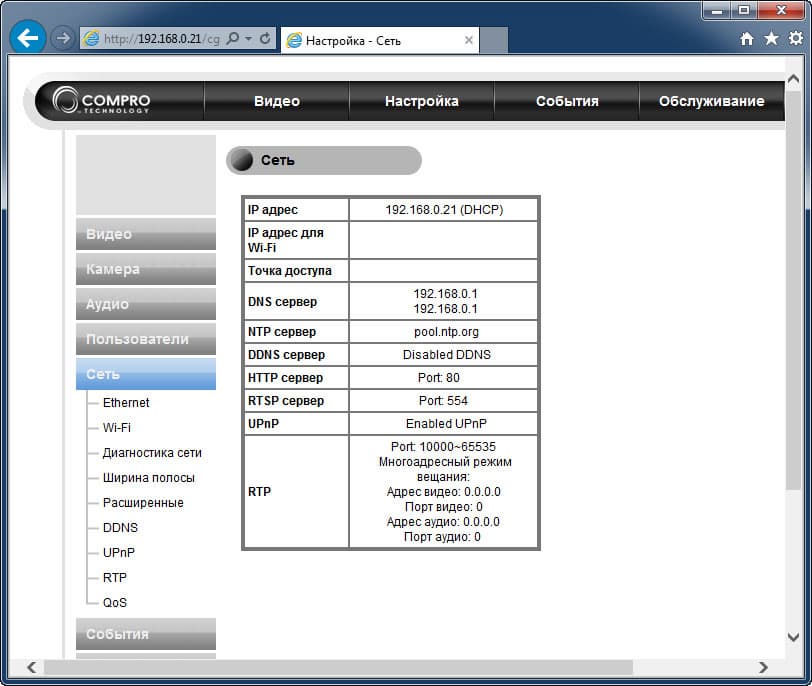
Task: Click the refresh icon in address bar
Action: (x=265, y=38)
